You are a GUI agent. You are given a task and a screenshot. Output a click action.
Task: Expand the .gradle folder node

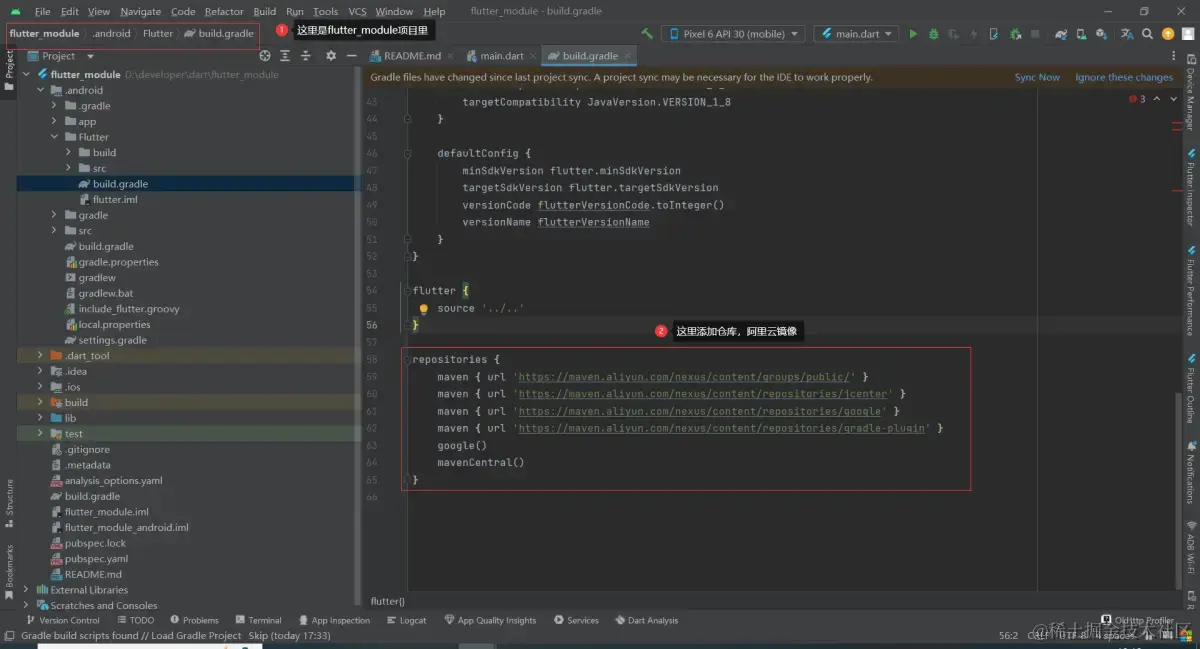[55, 106]
